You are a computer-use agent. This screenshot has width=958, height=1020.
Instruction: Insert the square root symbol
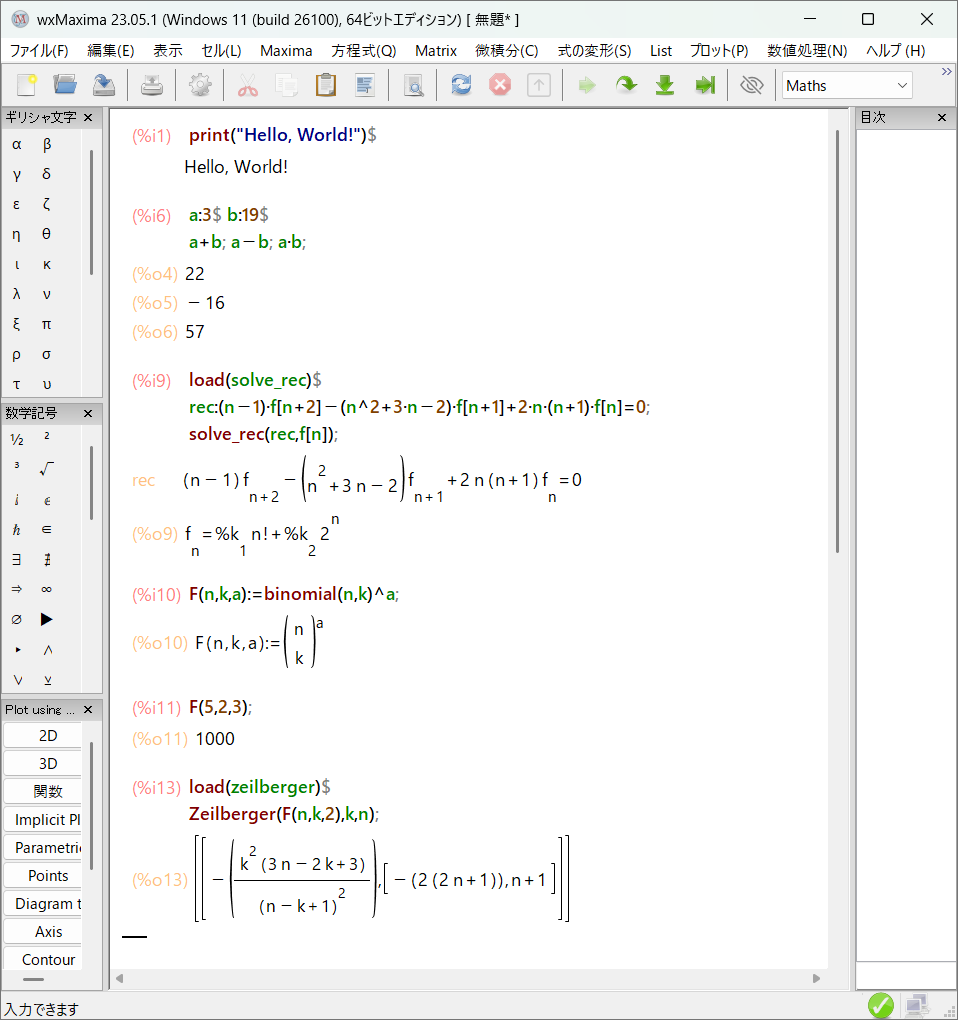47,469
